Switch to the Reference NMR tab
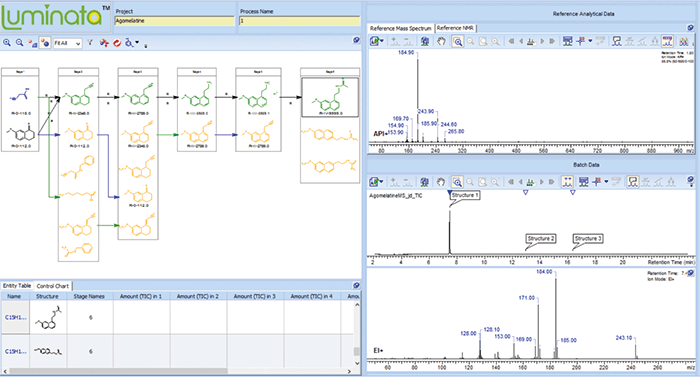700x377 pixels. (x=455, y=28)
